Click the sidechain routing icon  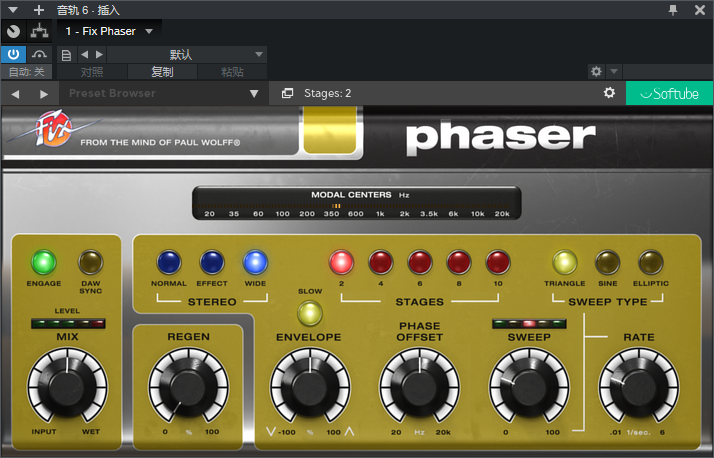tap(40, 31)
